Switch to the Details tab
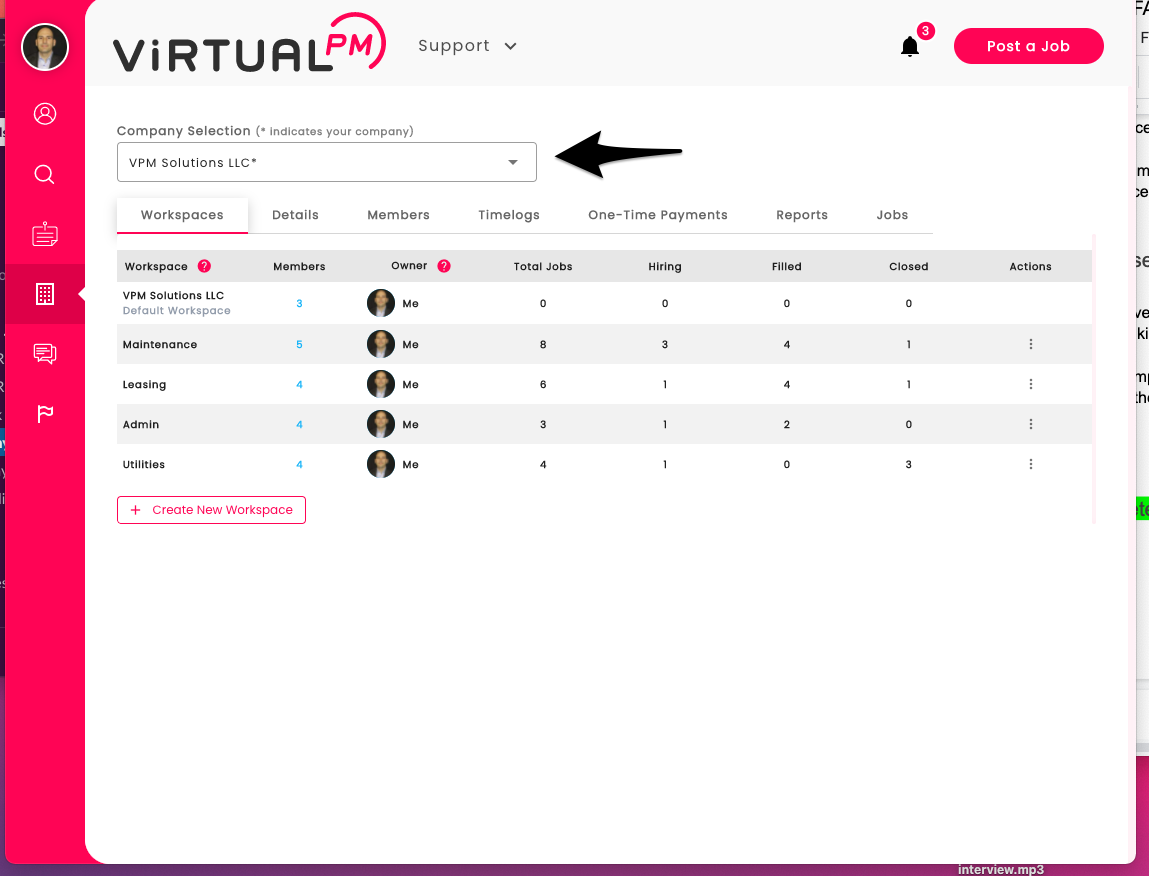 point(295,215)
